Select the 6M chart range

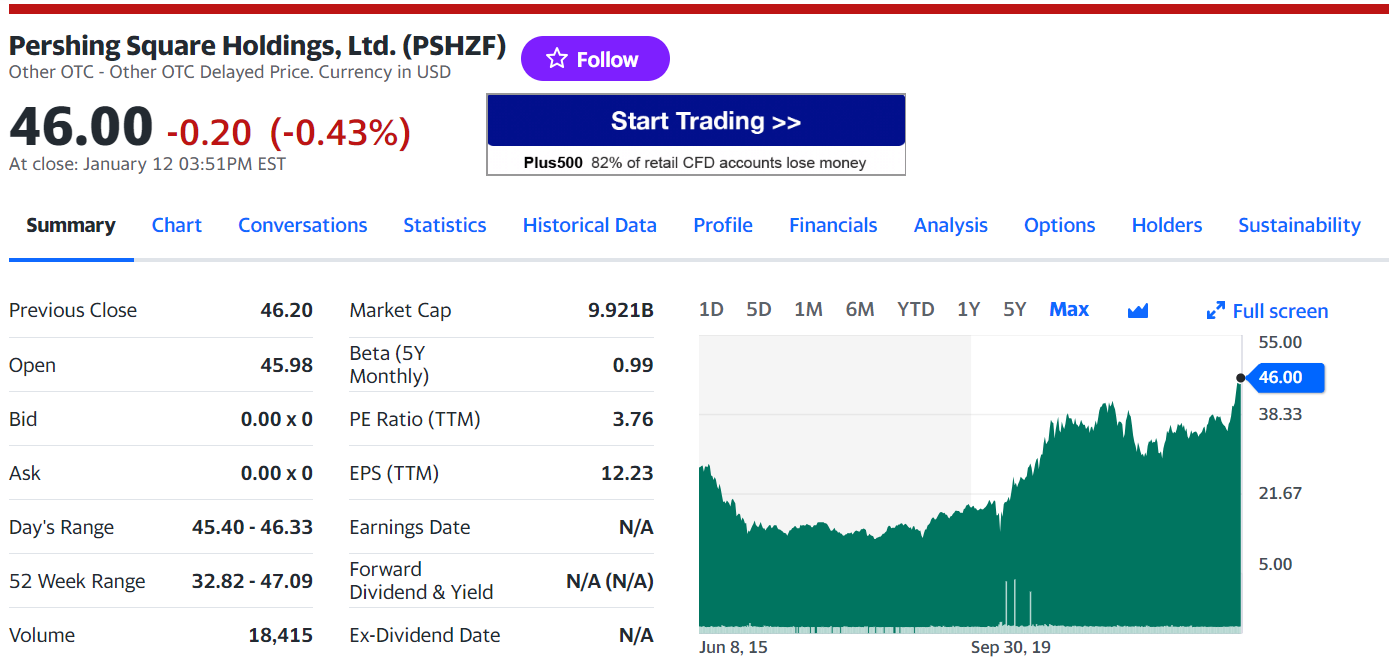(860, 309)
